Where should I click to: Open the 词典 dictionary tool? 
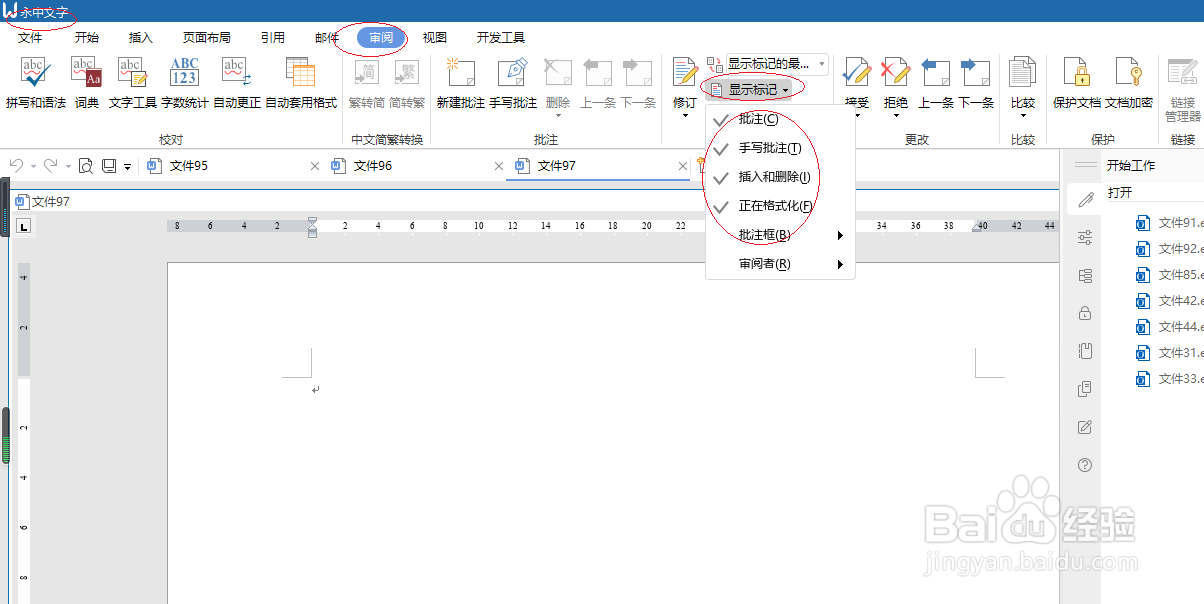click(86, 83)
